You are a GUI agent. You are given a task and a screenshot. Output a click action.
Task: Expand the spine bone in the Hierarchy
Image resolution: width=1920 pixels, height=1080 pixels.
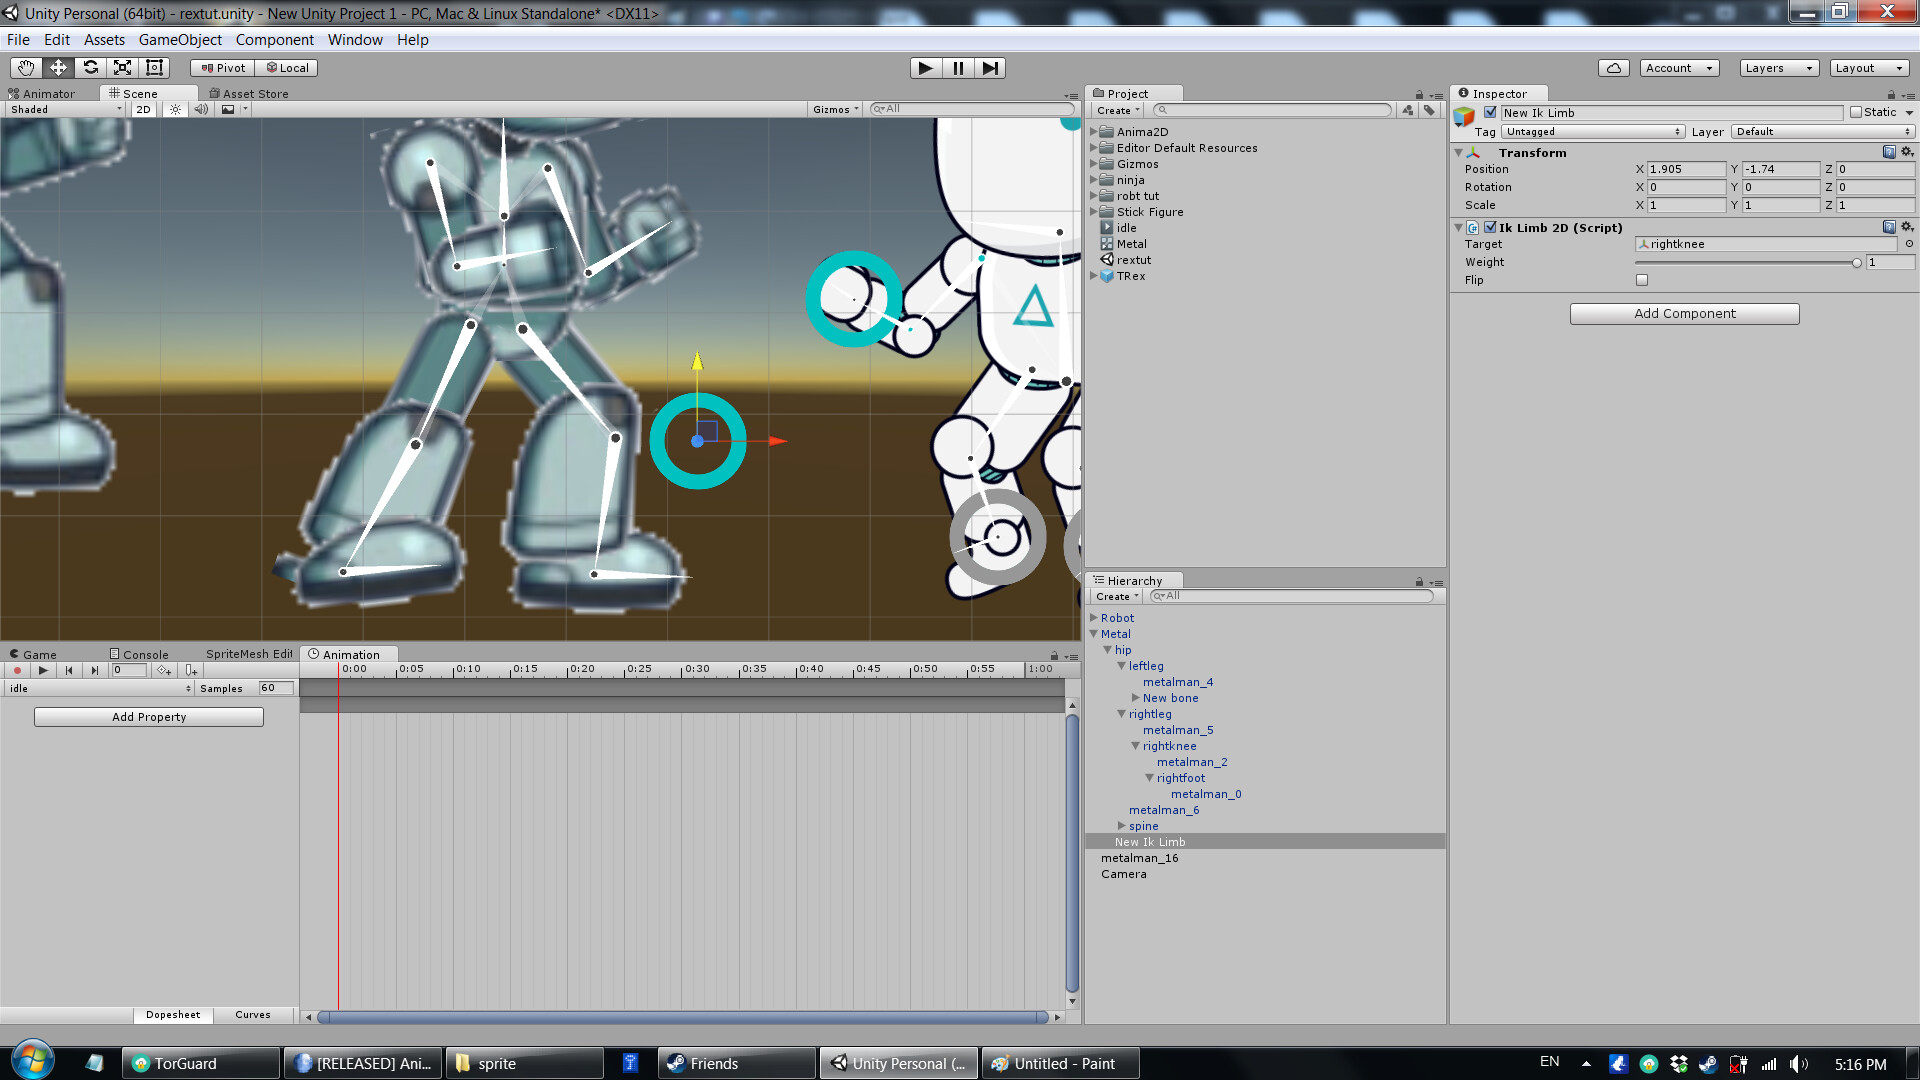(x=1121, y=826)
